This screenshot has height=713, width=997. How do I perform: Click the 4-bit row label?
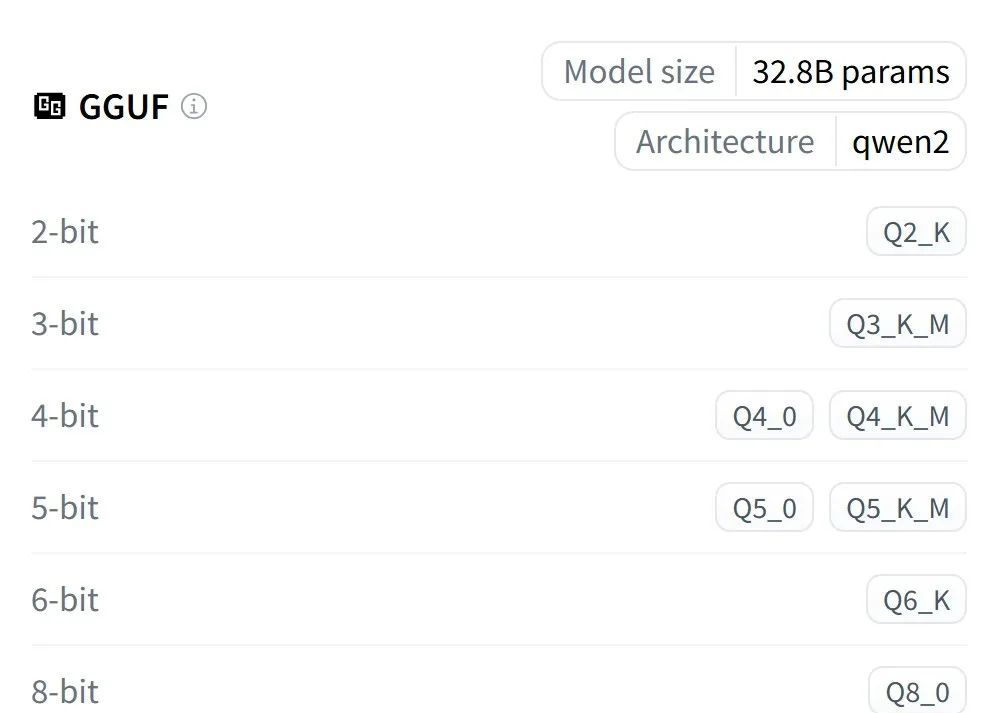(65, 416)
